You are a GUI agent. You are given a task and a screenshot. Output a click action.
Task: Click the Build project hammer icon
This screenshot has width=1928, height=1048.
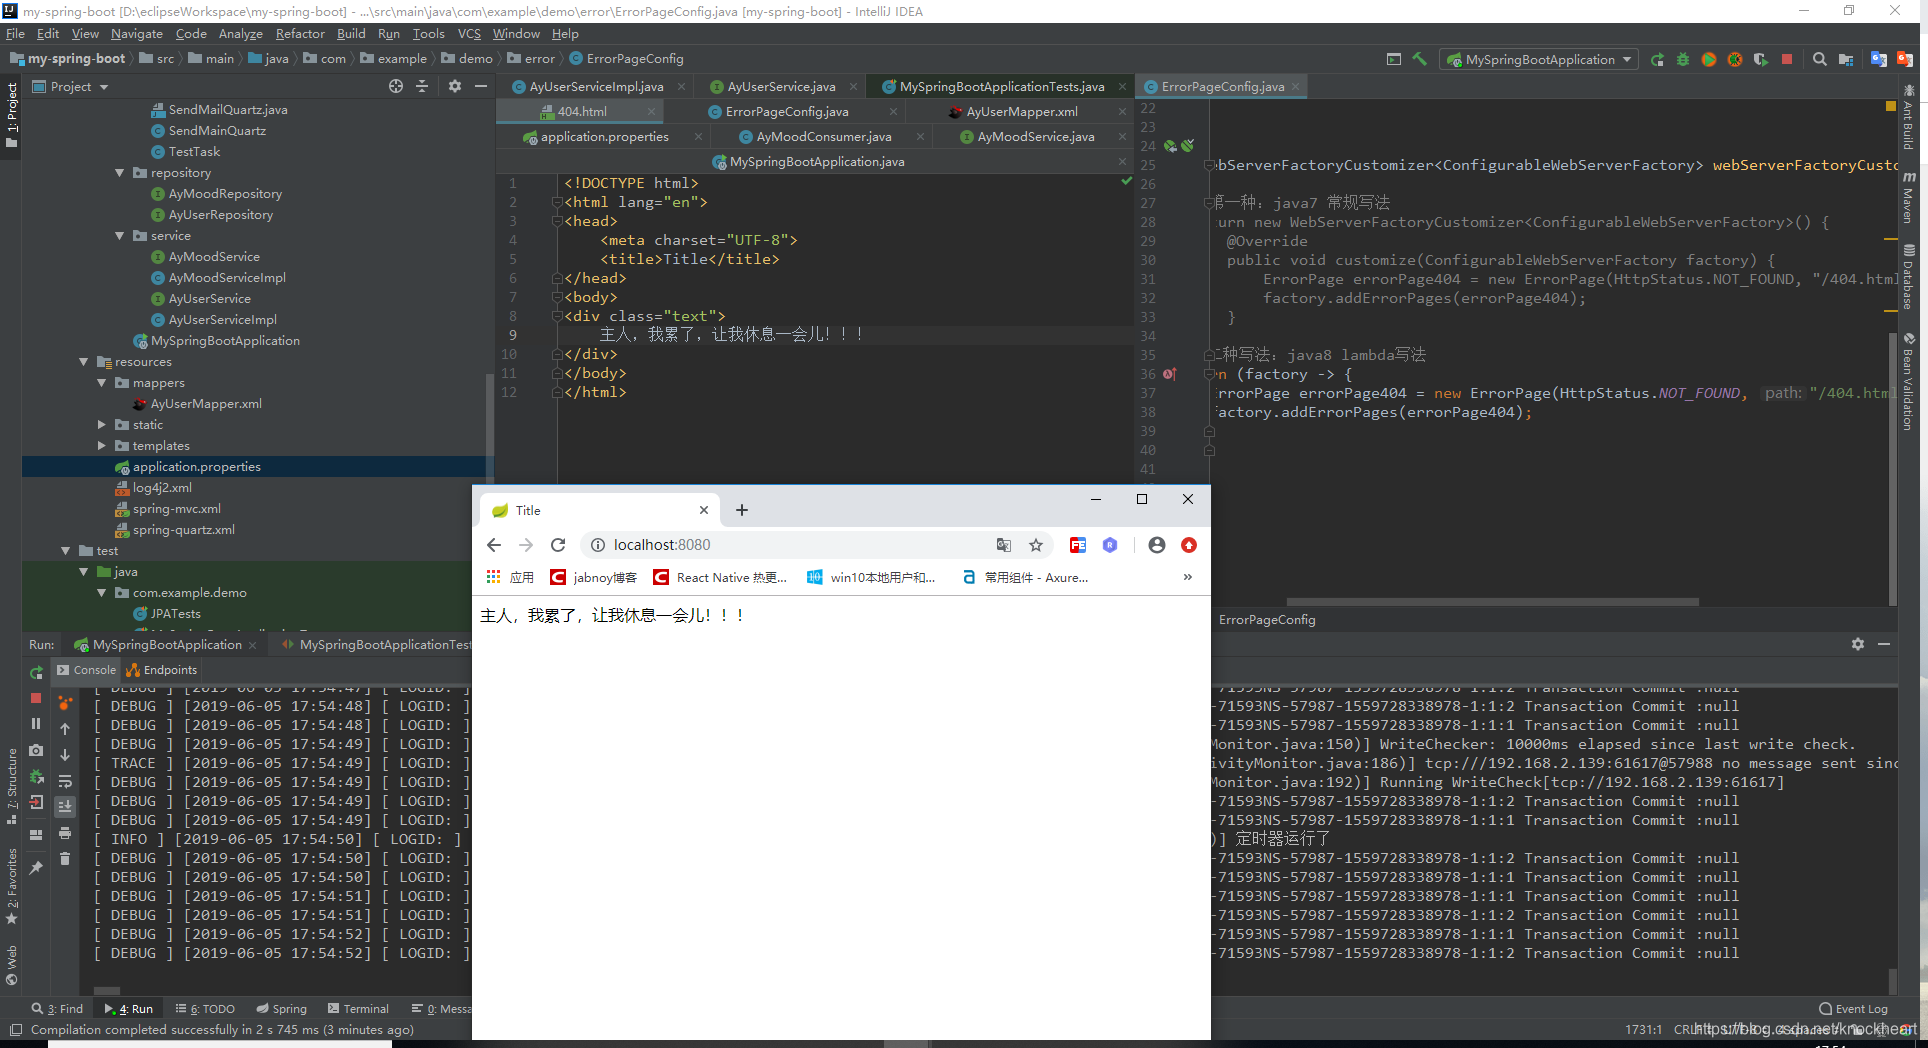coord(1419,59)
